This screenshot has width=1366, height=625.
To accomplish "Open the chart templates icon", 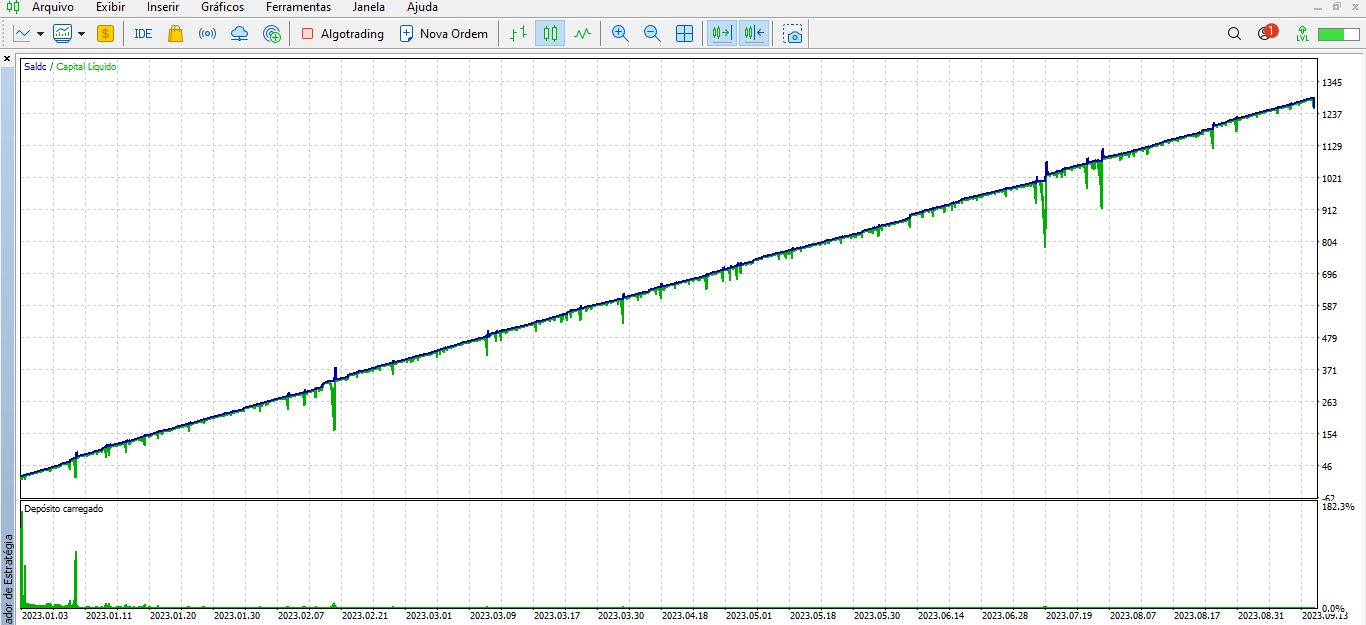I will tap(62, 33).
